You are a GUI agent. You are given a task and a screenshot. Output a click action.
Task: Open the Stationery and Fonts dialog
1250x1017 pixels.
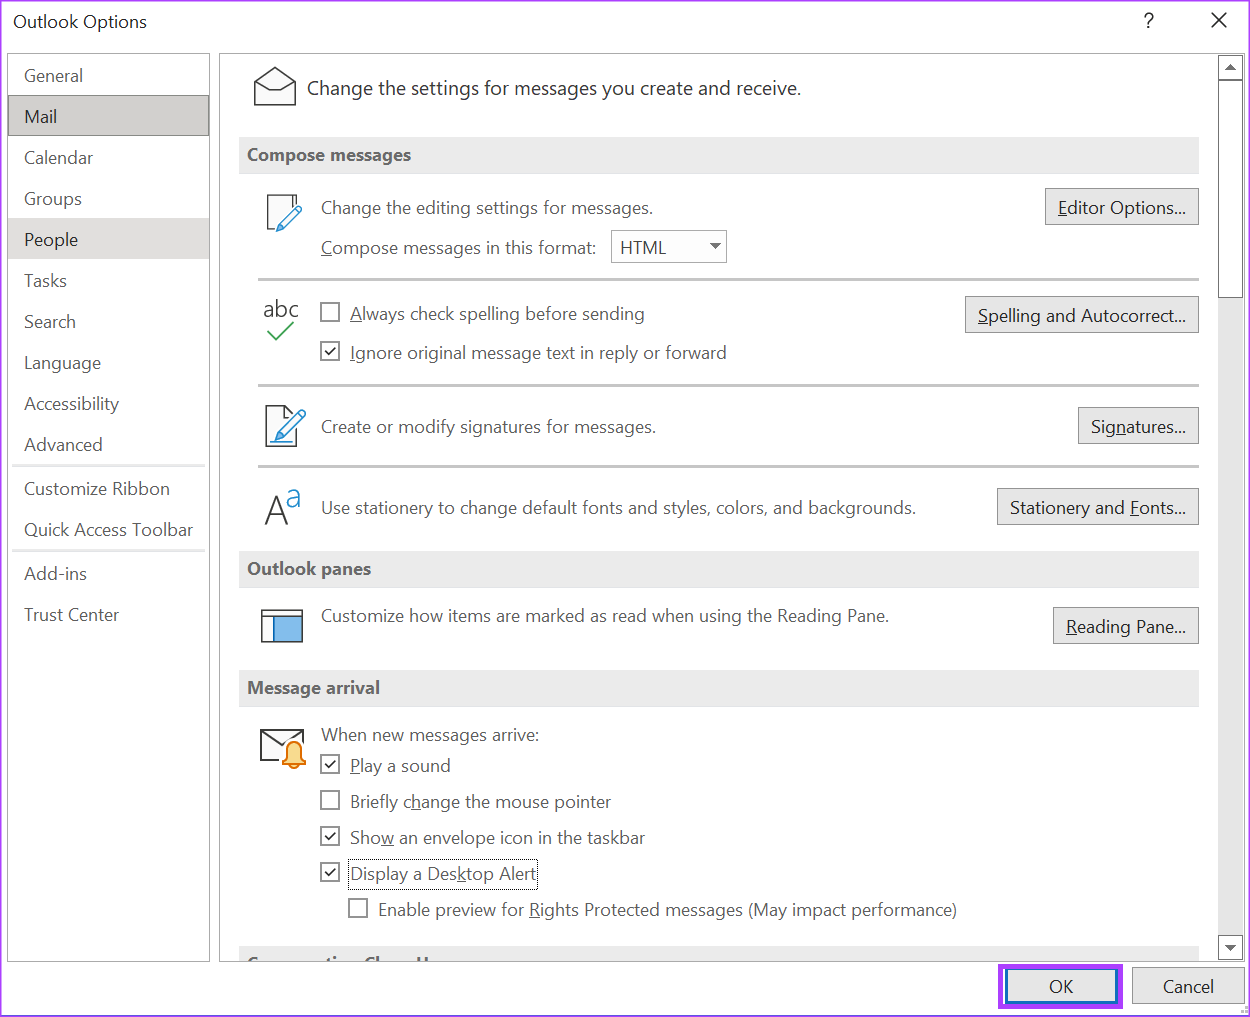[x=1097, y=507]
